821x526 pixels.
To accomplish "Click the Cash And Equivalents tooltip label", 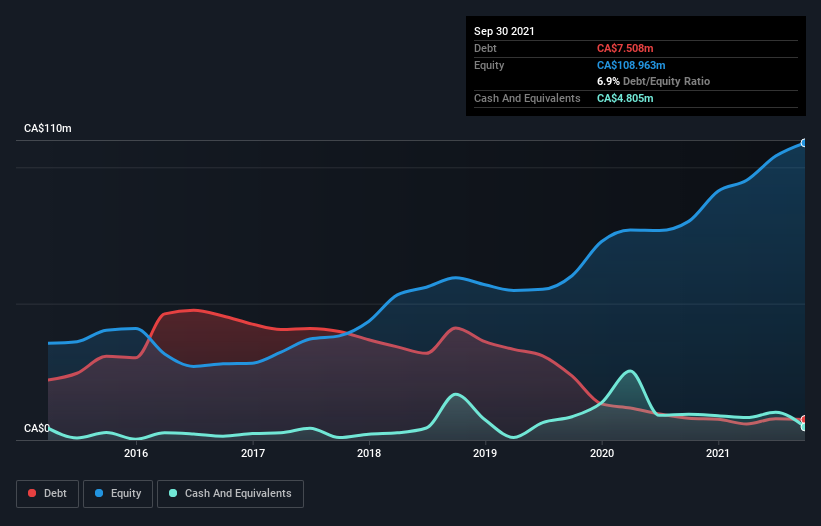I will point(527,98).
